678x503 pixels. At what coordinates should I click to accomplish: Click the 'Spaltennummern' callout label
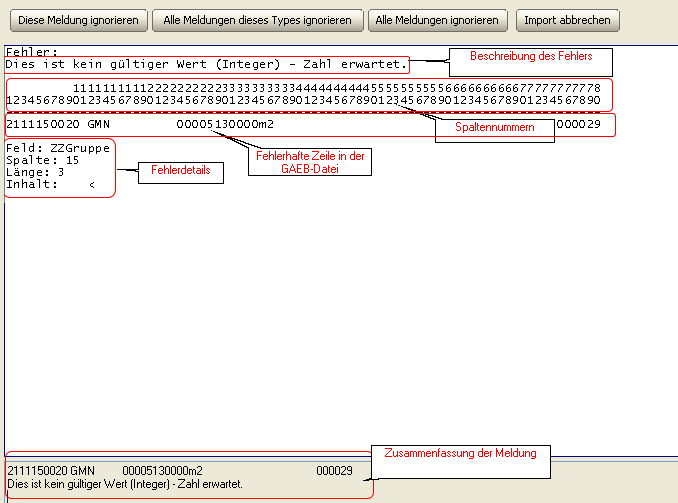(x=495, y=127)
